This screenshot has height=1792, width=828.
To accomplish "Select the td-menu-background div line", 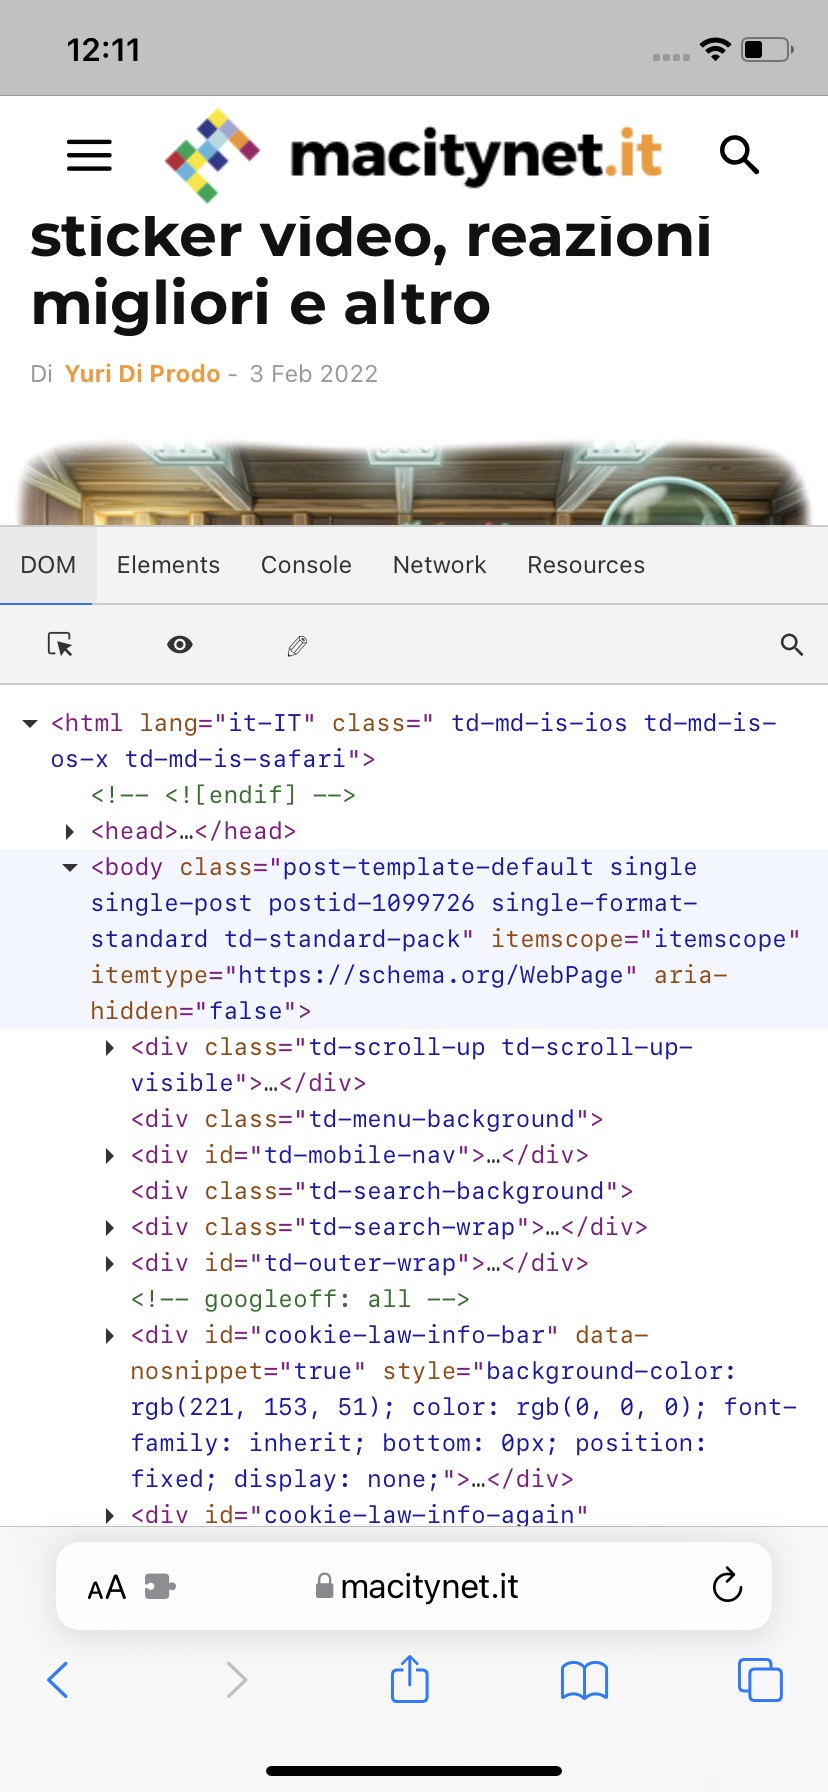I will coord(367,1119).
